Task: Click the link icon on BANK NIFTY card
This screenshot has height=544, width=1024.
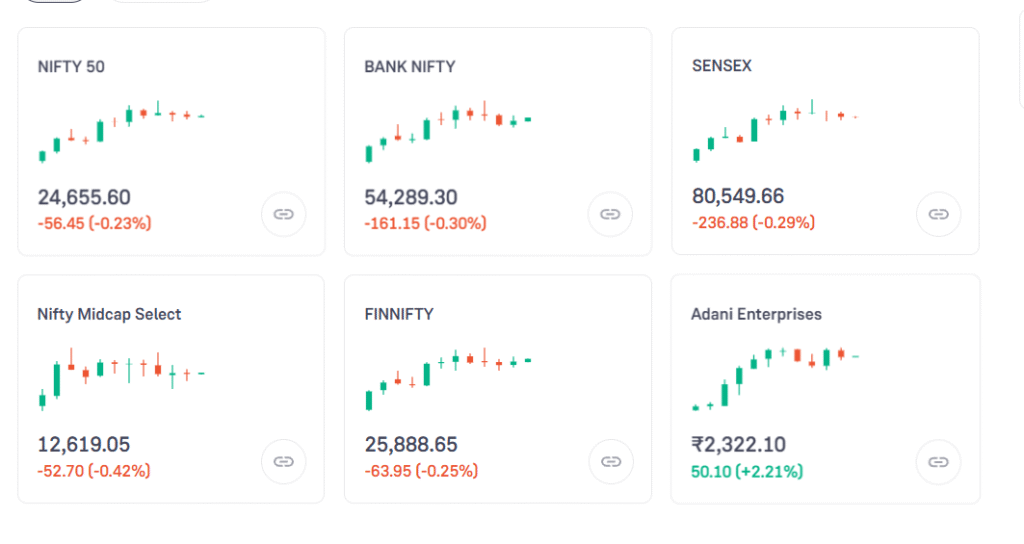Action: pos(610,214)
